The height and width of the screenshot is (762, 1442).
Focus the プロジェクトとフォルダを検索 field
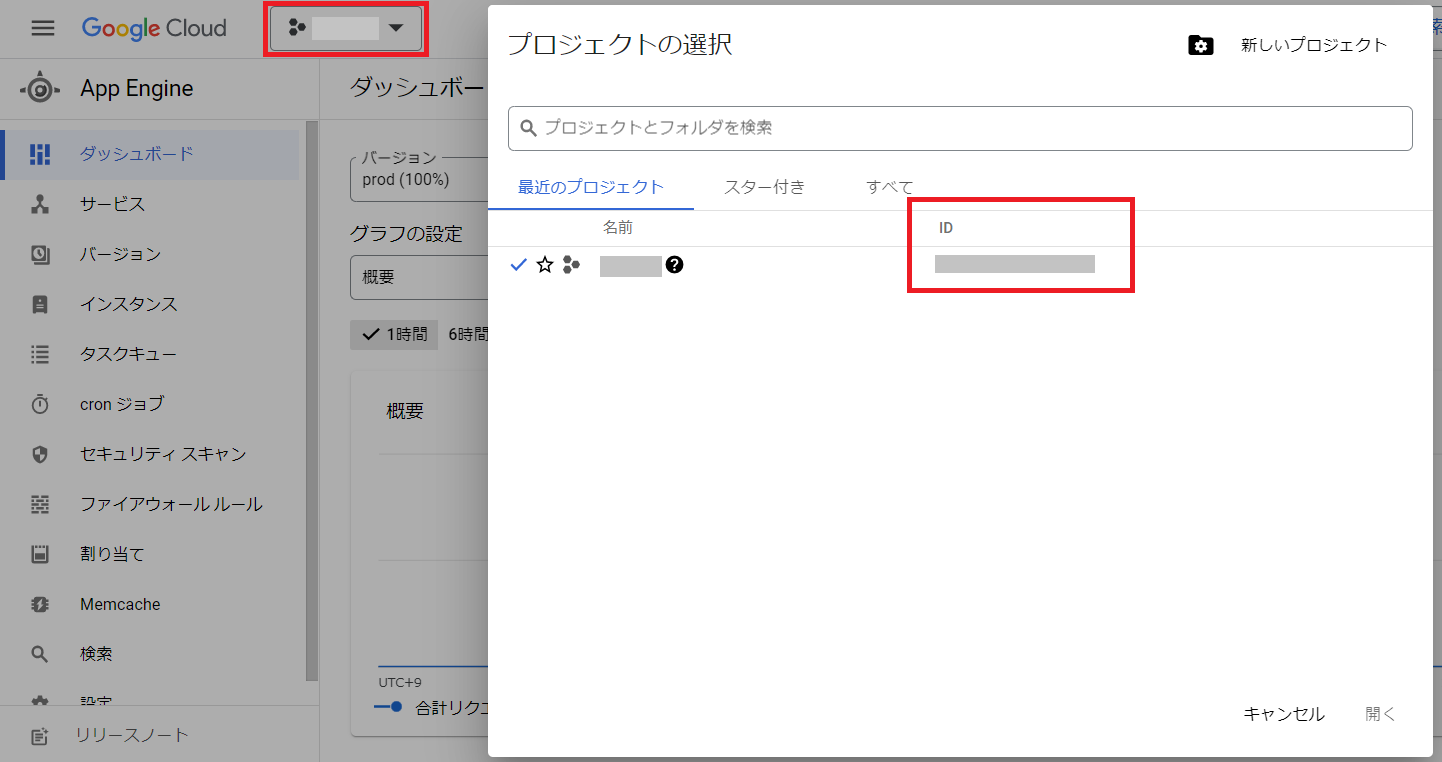(x=960, y=128)
